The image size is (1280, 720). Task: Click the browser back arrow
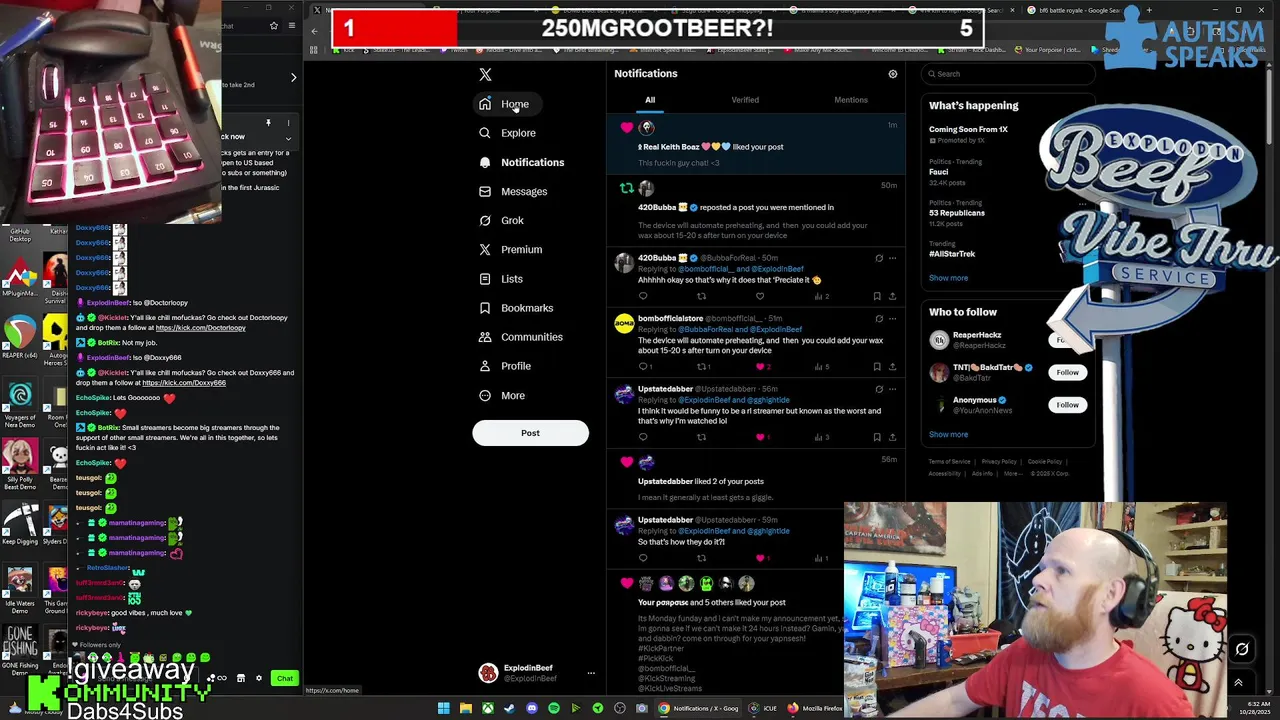(x=314, y=31)
